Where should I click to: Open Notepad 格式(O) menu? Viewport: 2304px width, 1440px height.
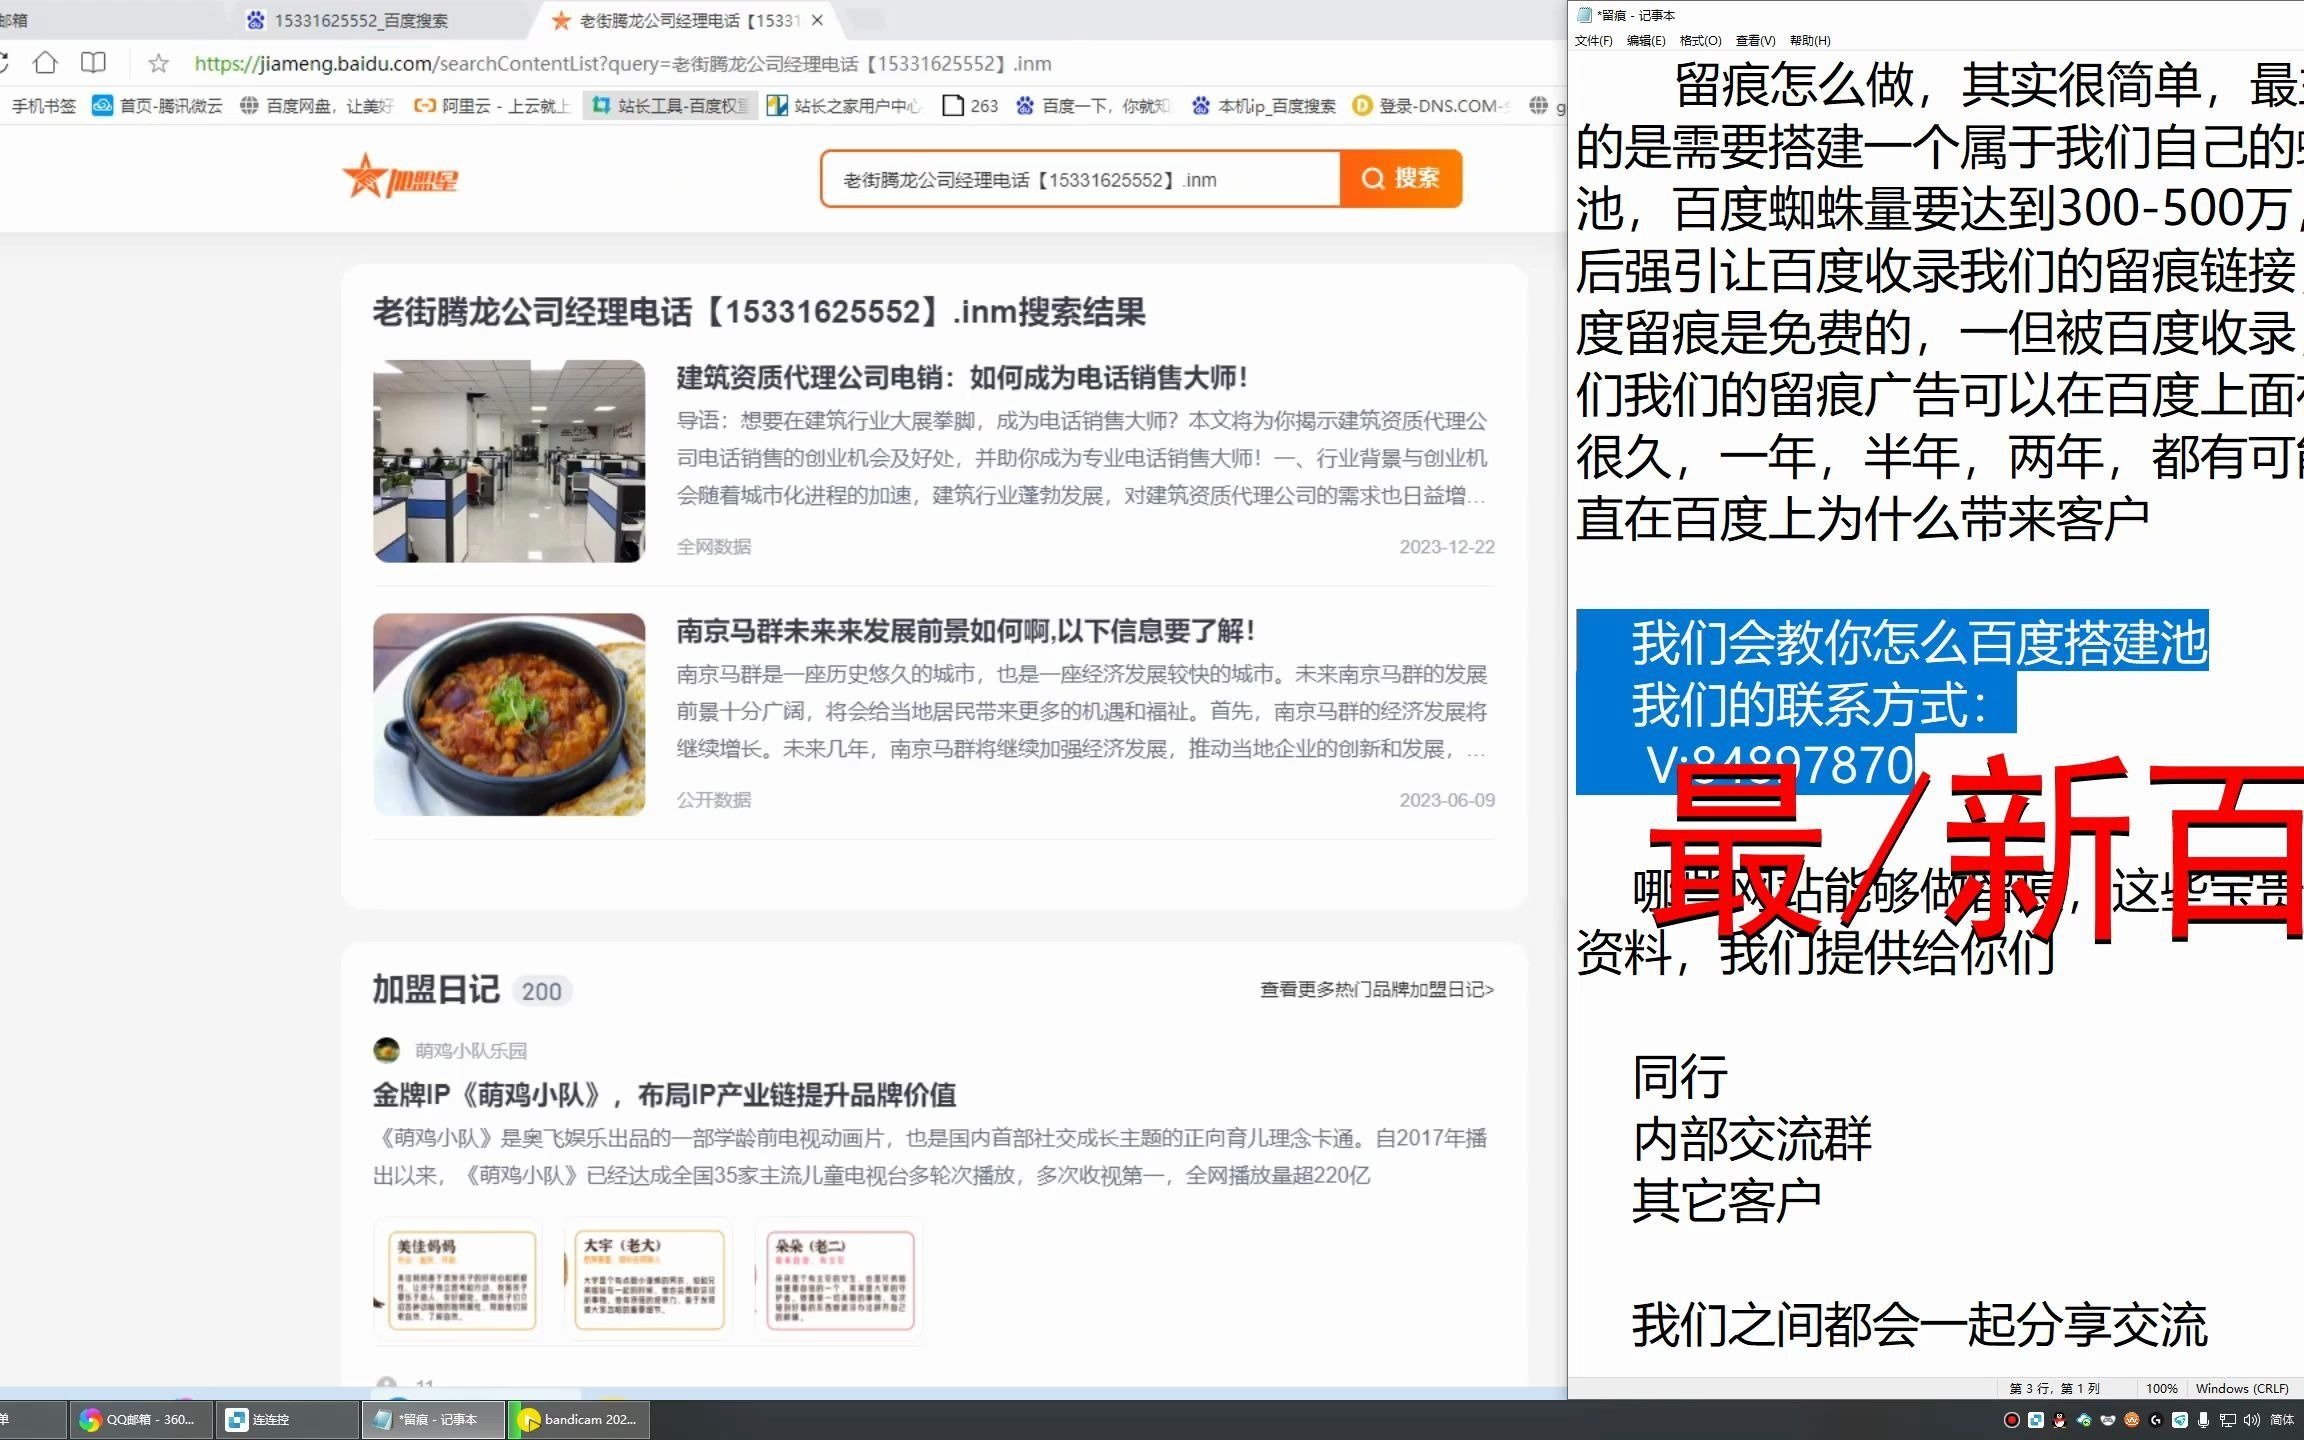1700,41
